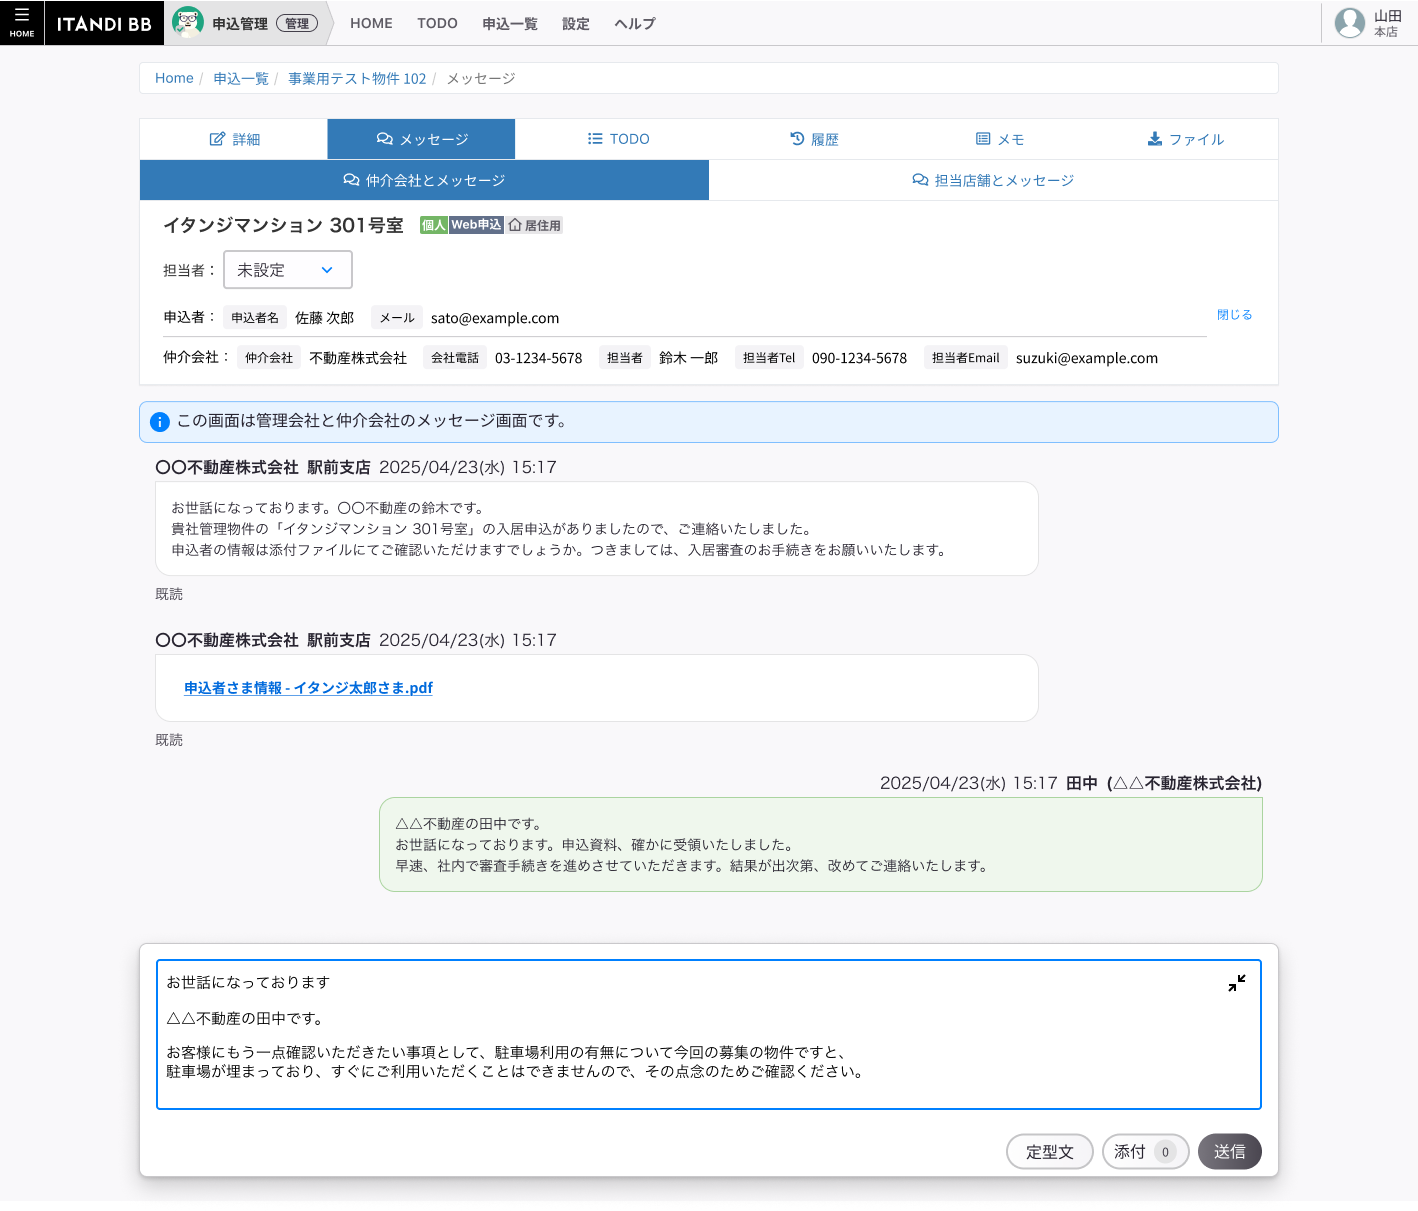This screenshot has width=1418, height=1211.
Task: Click the 管理 badge in the header
Action: click(297, 23)
